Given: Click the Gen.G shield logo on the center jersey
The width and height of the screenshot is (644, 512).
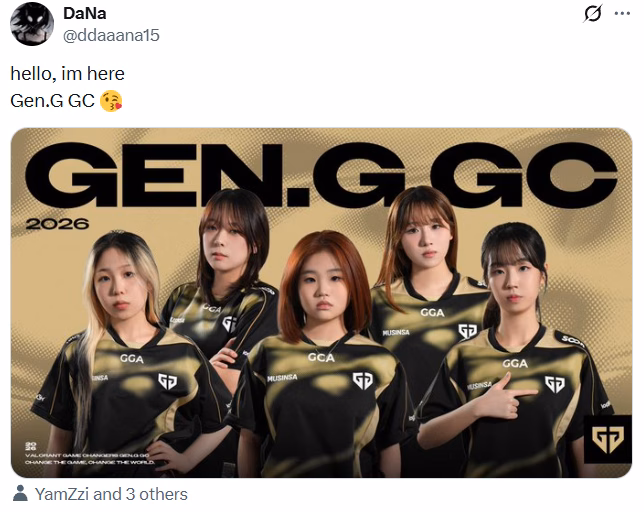Looking at the screenshot, I should (x=363, y=381).
